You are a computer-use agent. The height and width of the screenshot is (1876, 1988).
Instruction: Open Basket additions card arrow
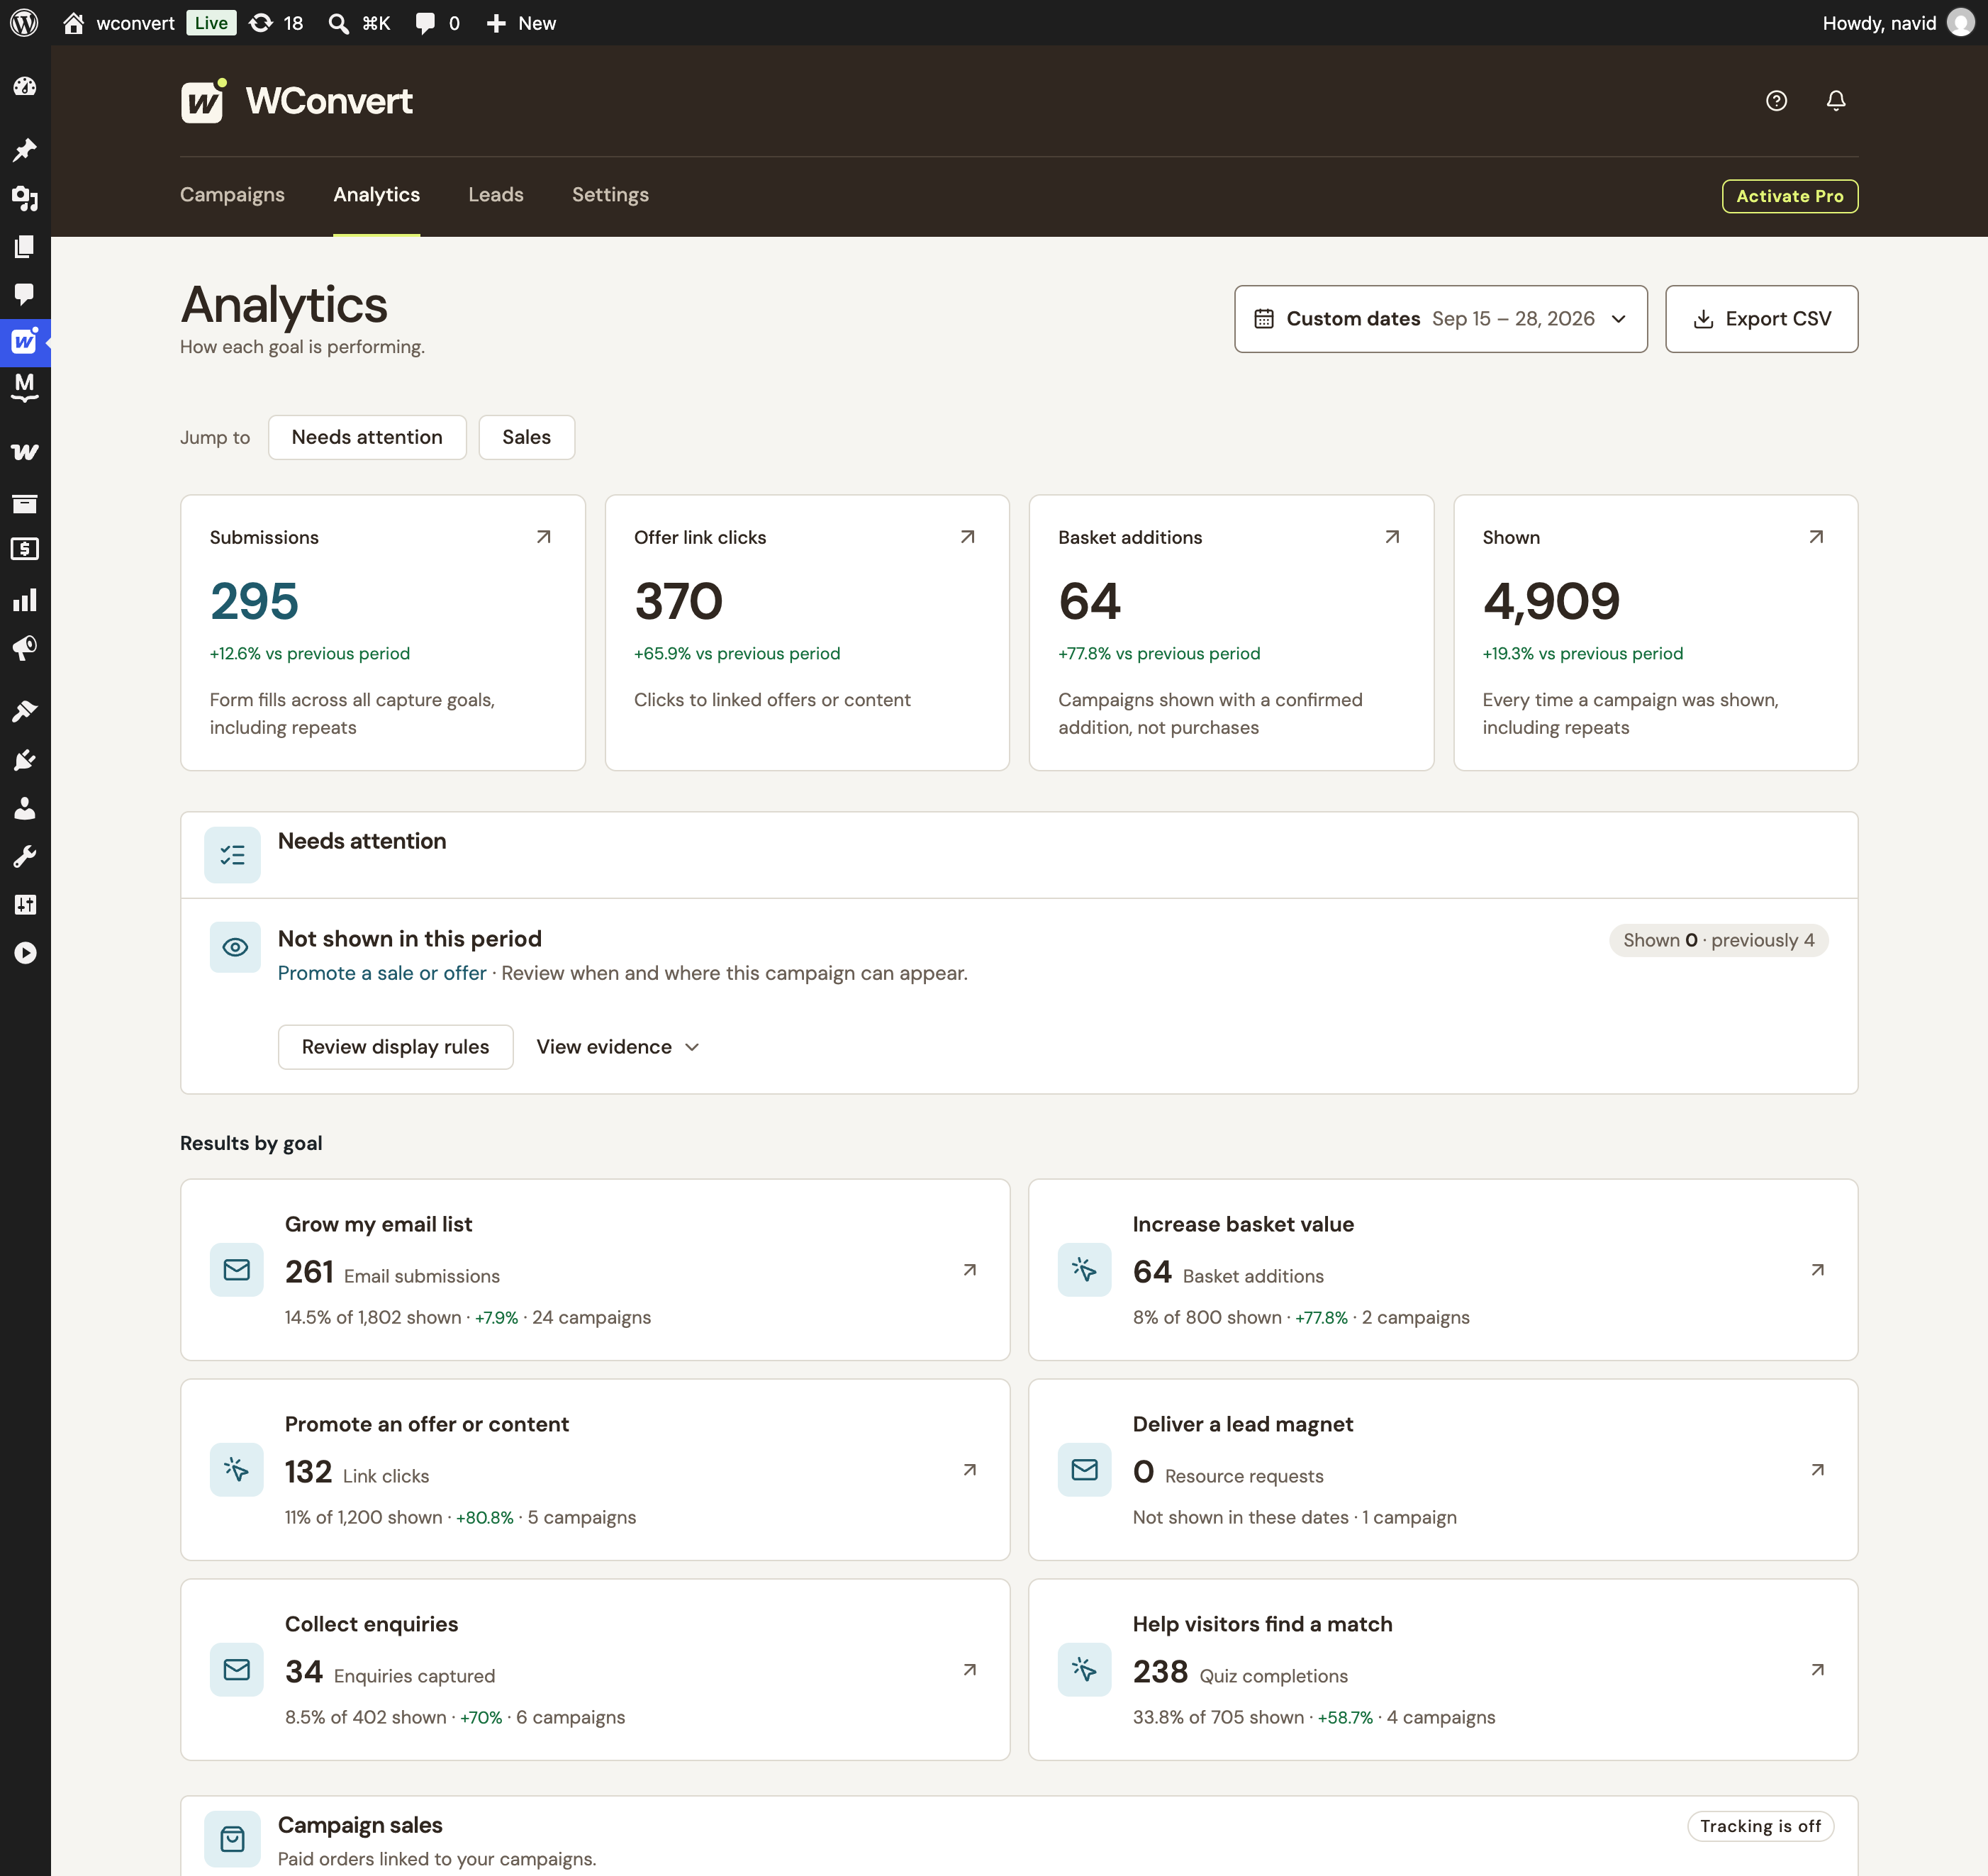1392,537
